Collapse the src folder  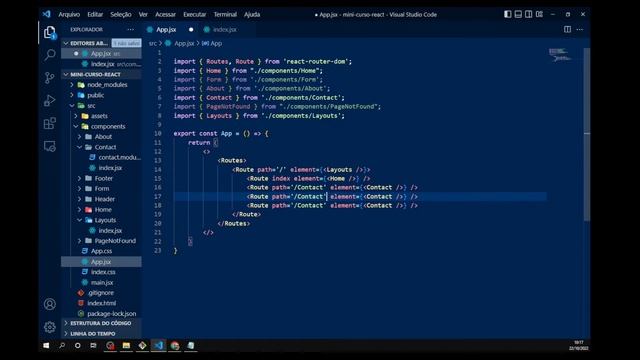coord(72,106)
